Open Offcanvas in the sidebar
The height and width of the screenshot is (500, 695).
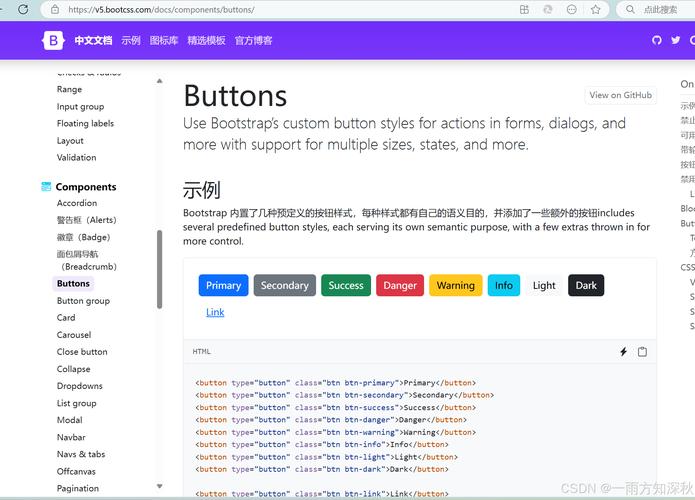tap(76, 472)
